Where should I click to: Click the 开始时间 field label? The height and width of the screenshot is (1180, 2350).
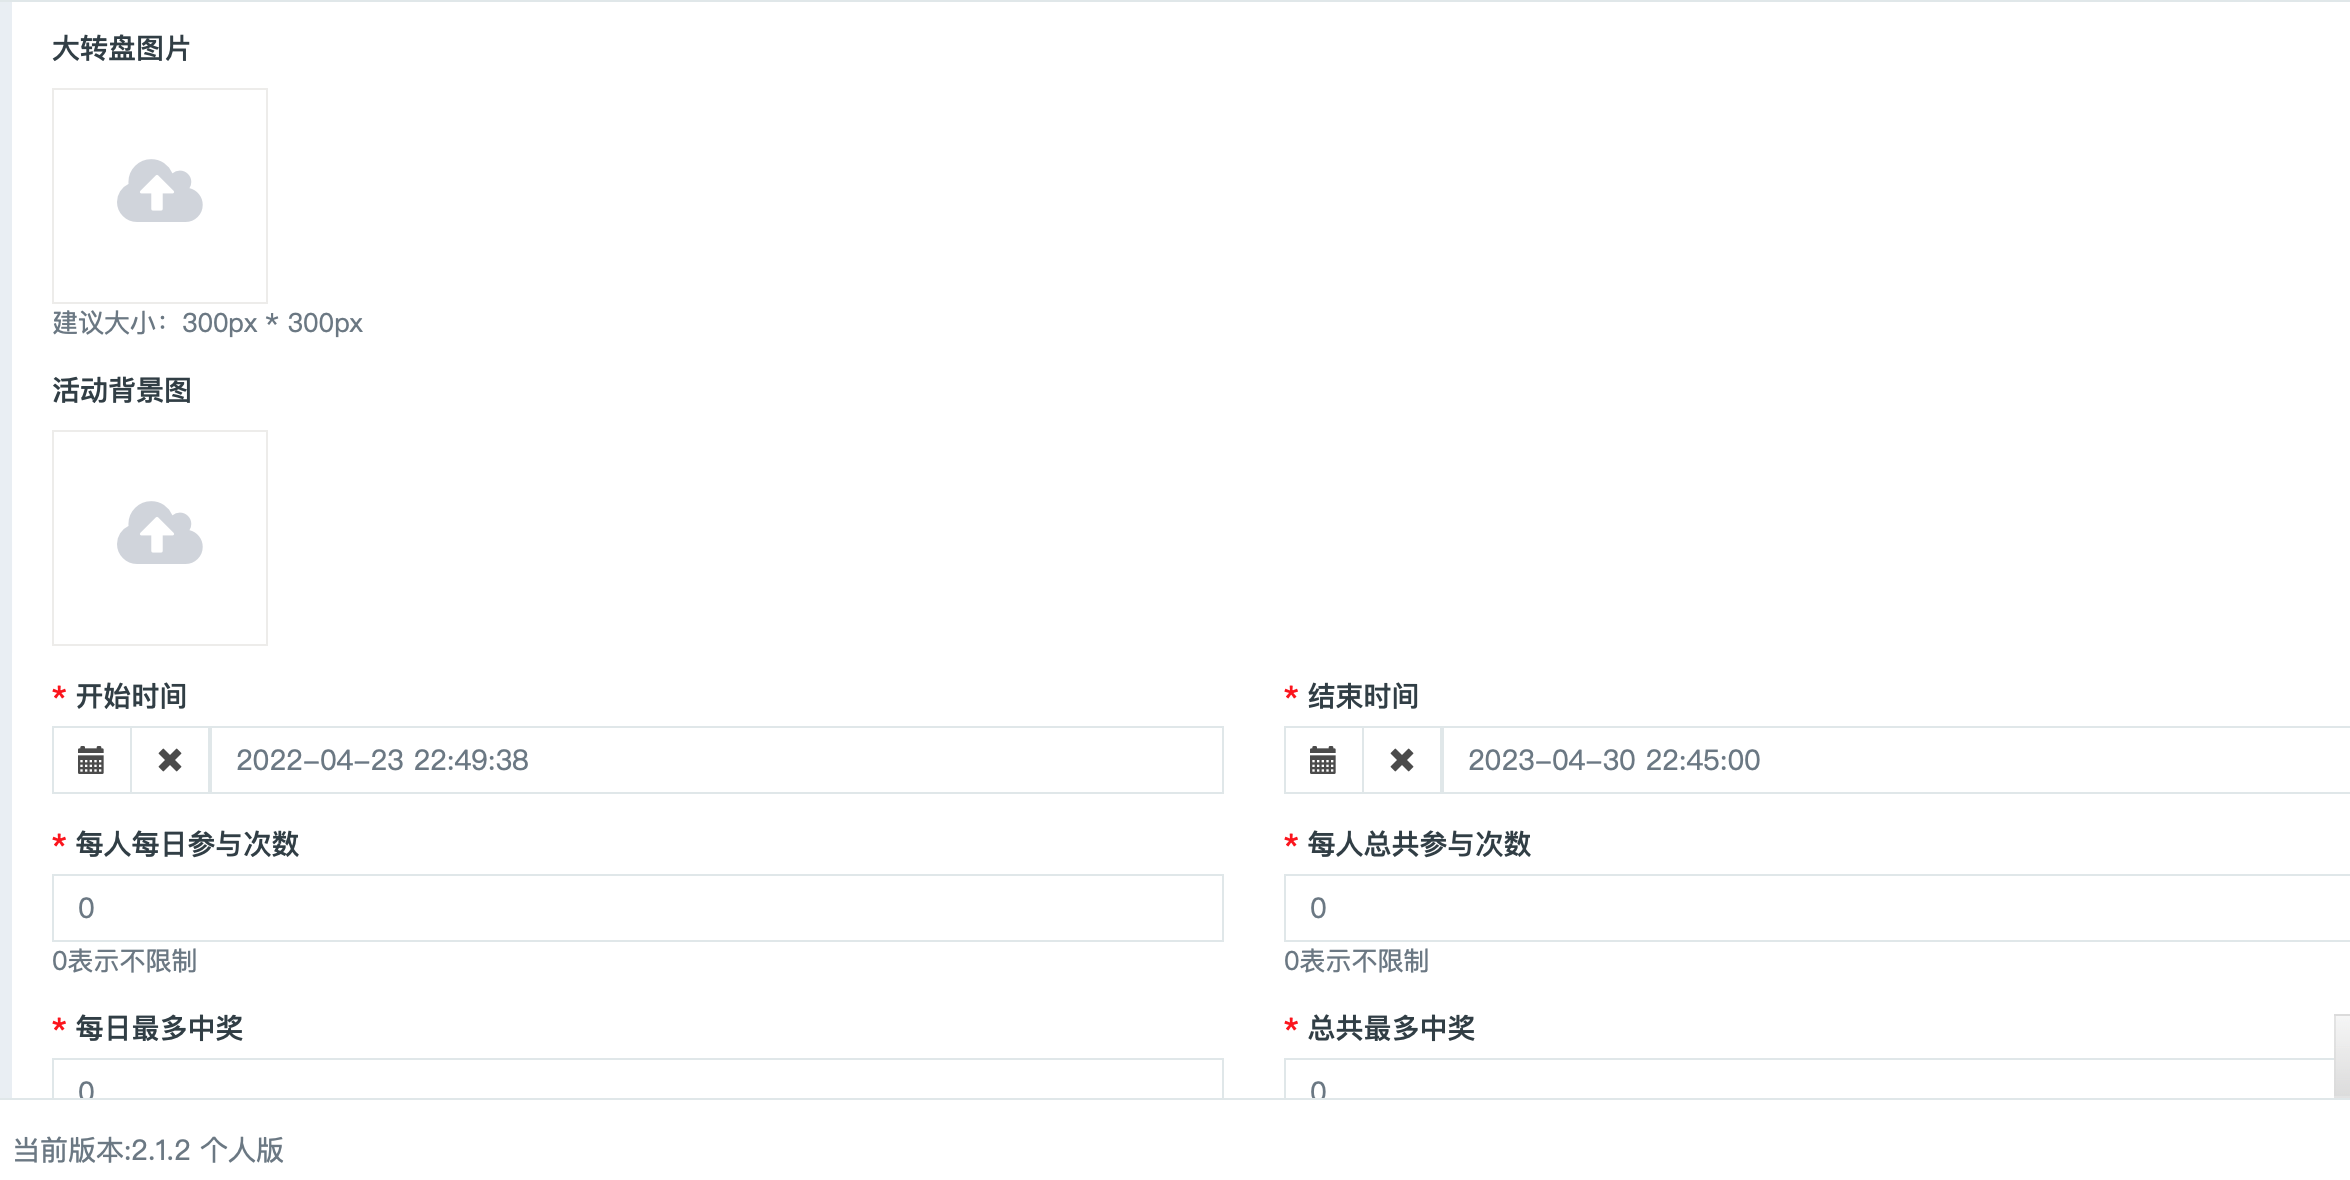(x=131, y=696)
